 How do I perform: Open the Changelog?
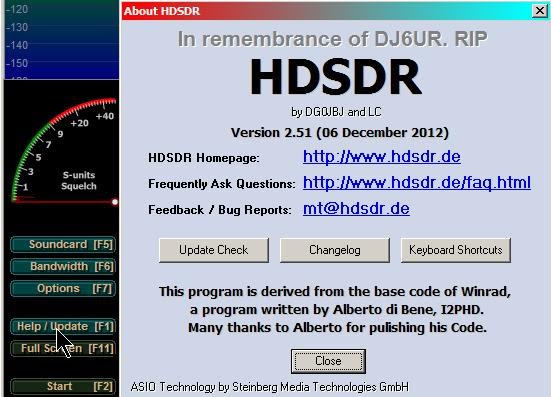(x=335, y=250)
